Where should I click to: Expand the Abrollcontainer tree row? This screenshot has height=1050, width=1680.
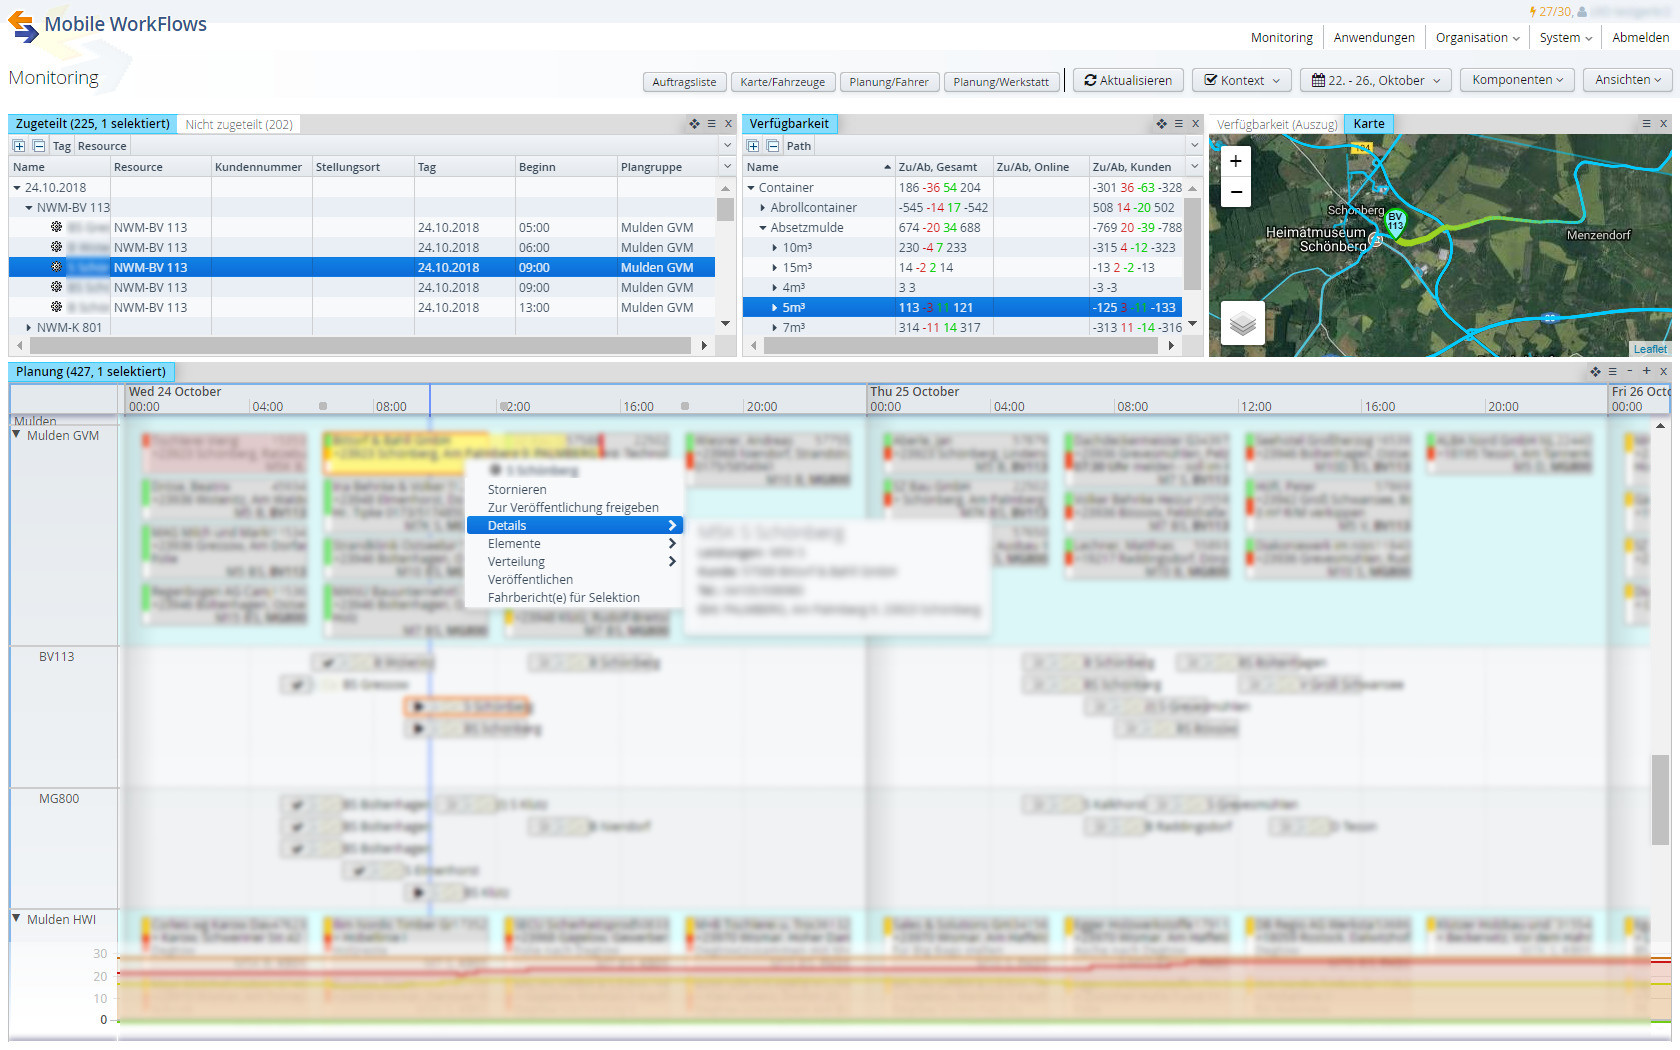coord(763,208)
